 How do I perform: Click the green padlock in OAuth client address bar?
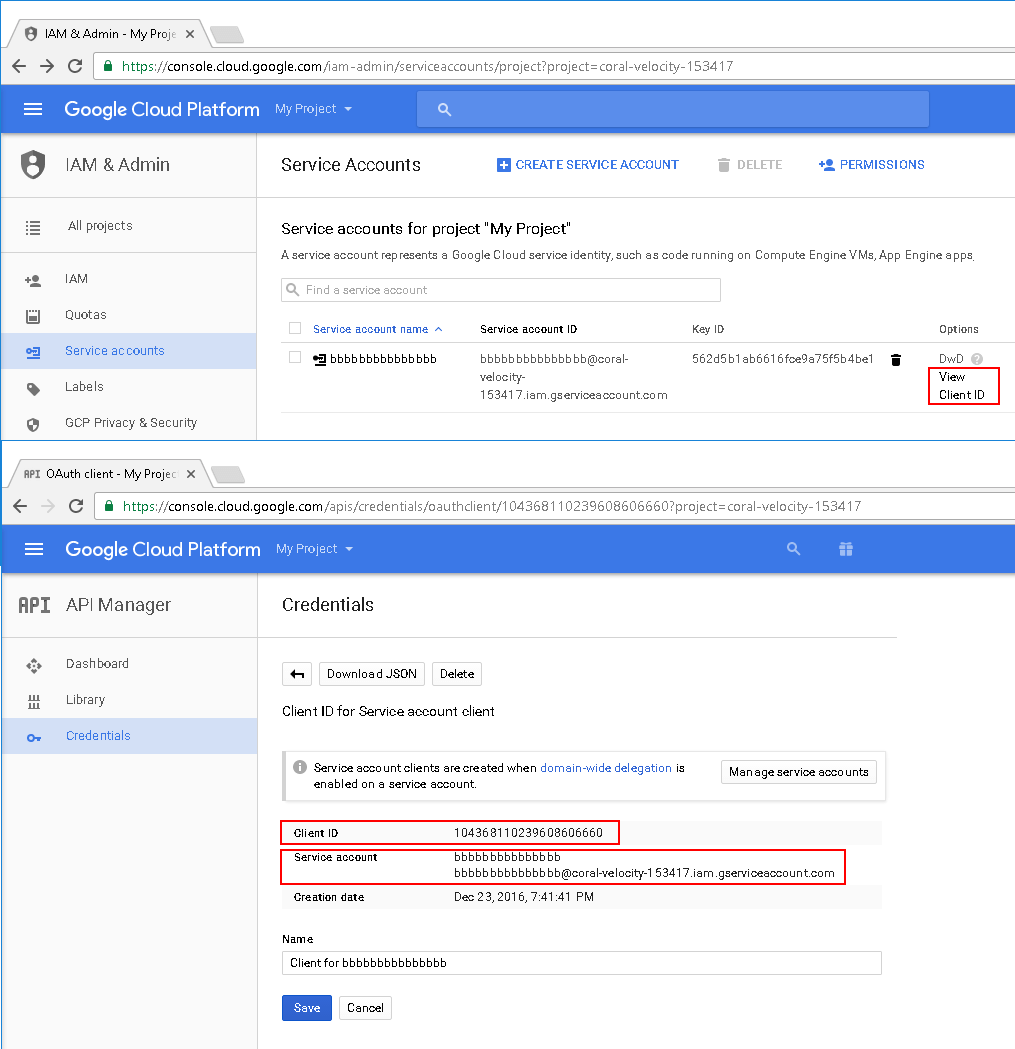click(x=109, y=506)
